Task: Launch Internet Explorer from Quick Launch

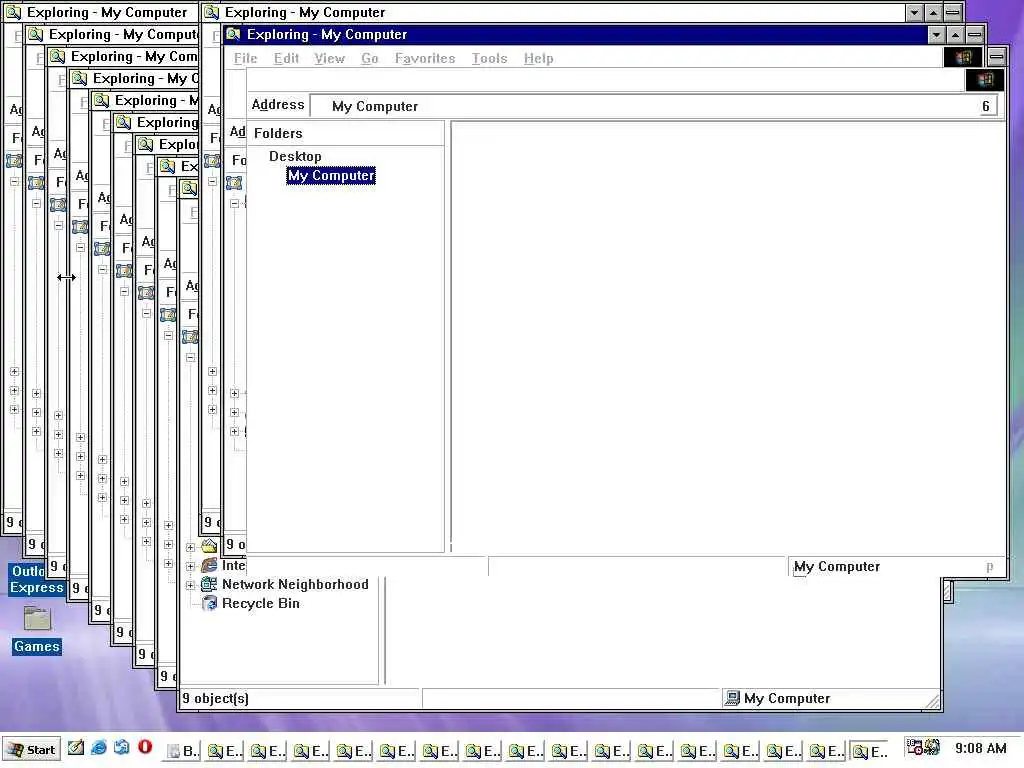Action: pyautogui.click(x=99, y=748)
